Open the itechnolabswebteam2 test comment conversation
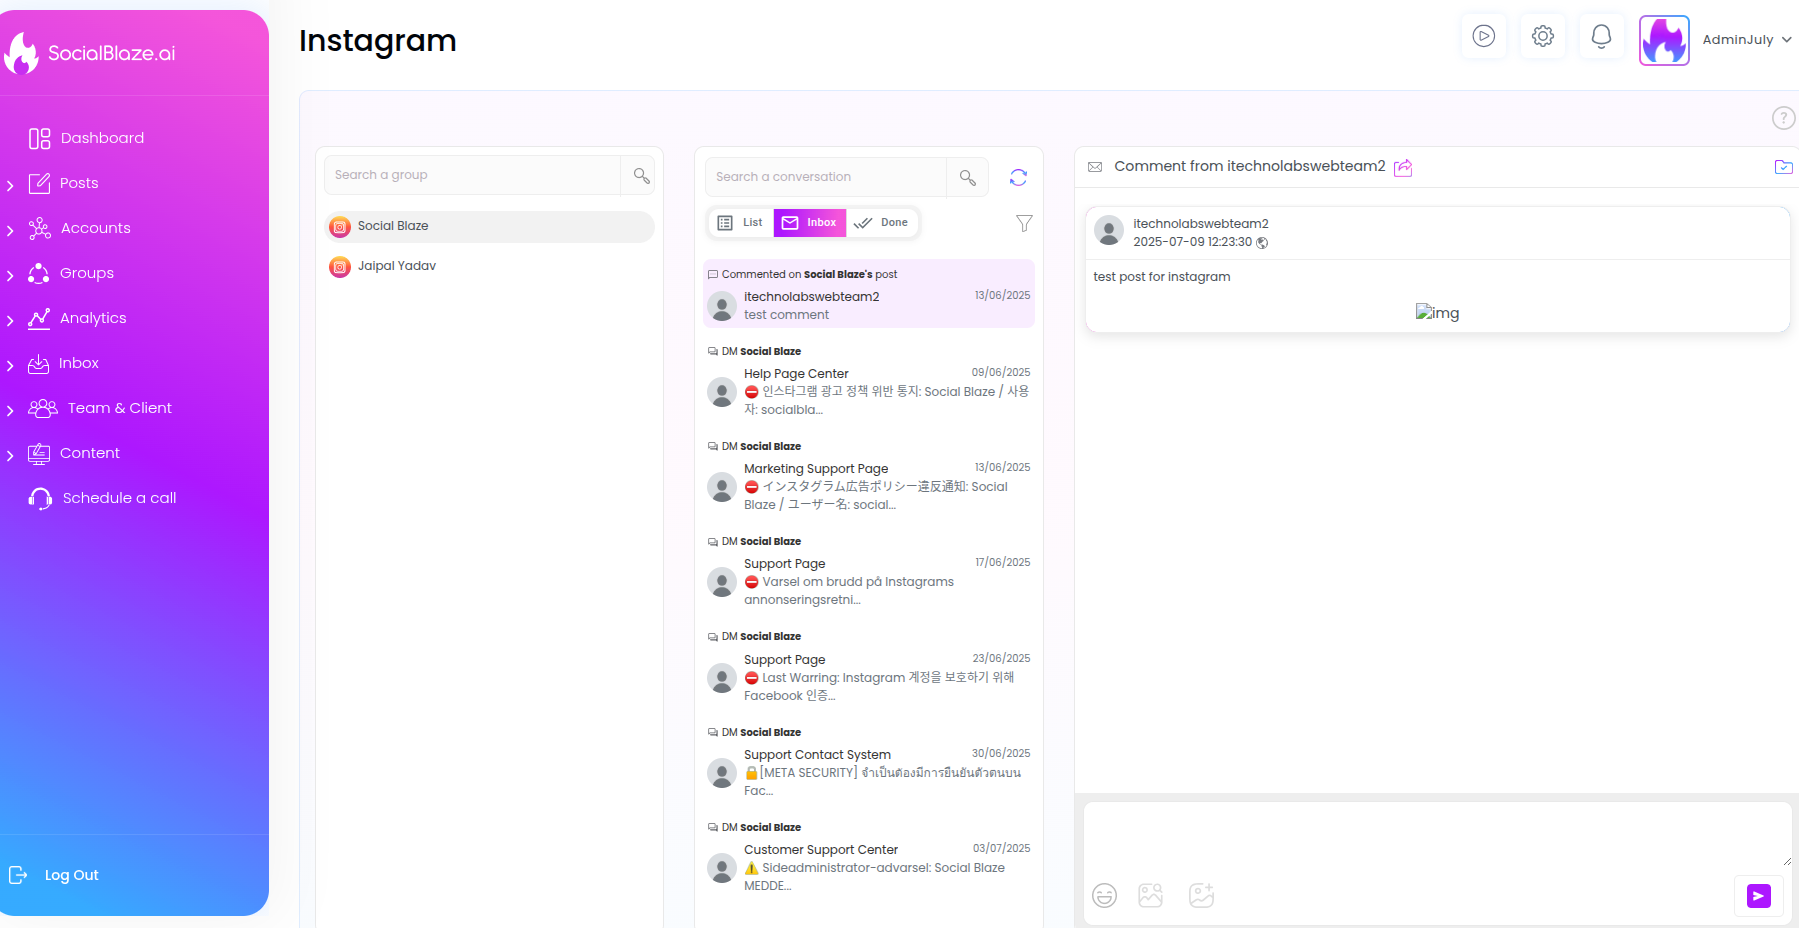Image resolution: width=1799 pixels, height=928 pixels. 869,294
